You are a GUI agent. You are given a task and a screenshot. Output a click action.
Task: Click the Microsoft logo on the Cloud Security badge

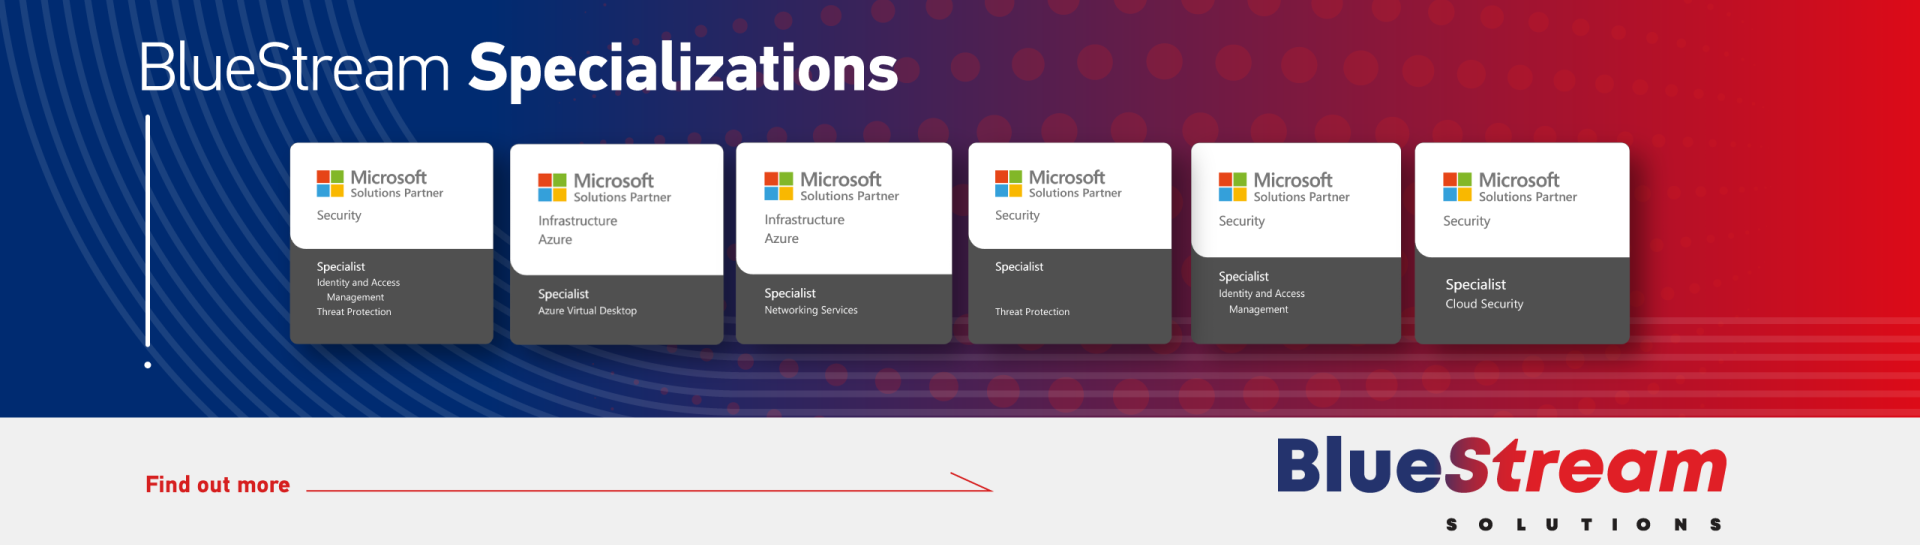(x=1457, y=187)
